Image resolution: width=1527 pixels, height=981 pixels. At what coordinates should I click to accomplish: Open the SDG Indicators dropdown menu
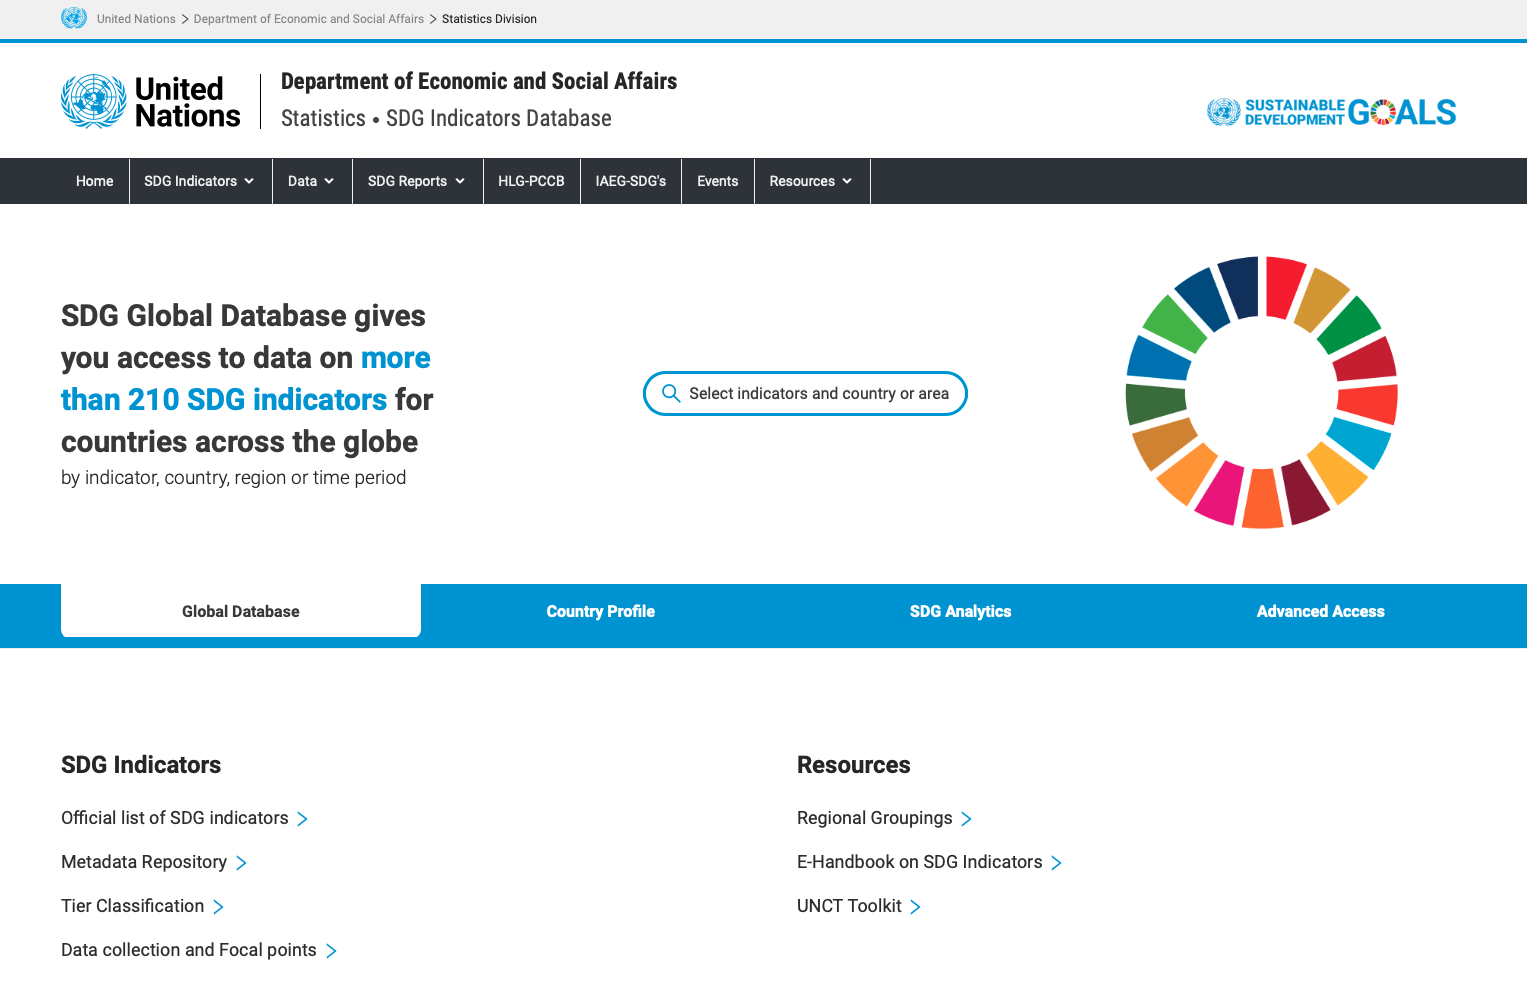(199, 181)
